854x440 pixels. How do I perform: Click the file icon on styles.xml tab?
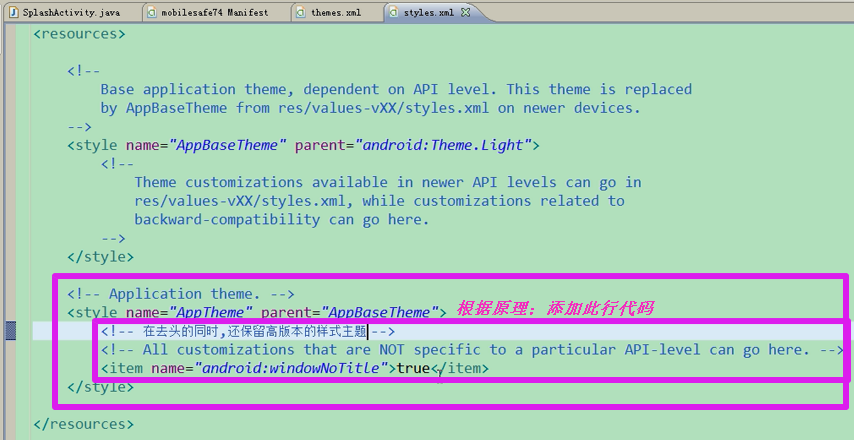coord(394,12)
